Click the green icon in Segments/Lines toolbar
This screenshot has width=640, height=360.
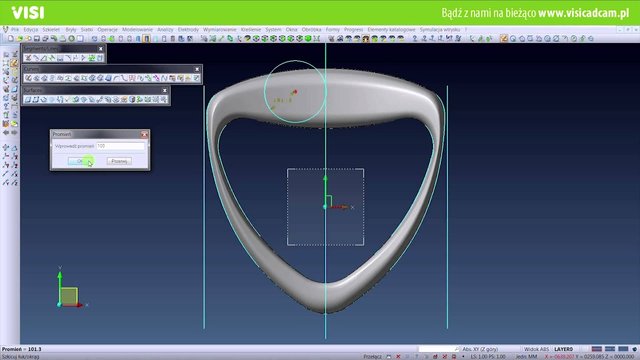[x=92, y=58]
